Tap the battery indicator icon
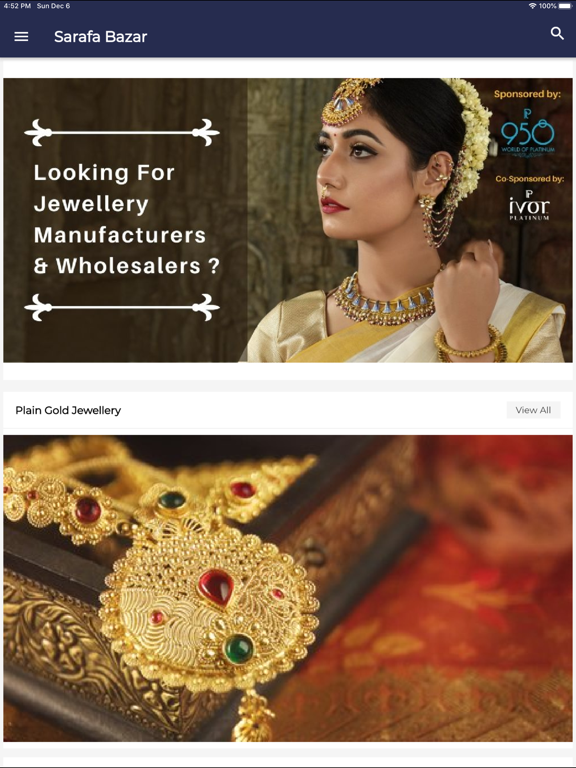This screenshot has width=576, height=768. (565, 6)
